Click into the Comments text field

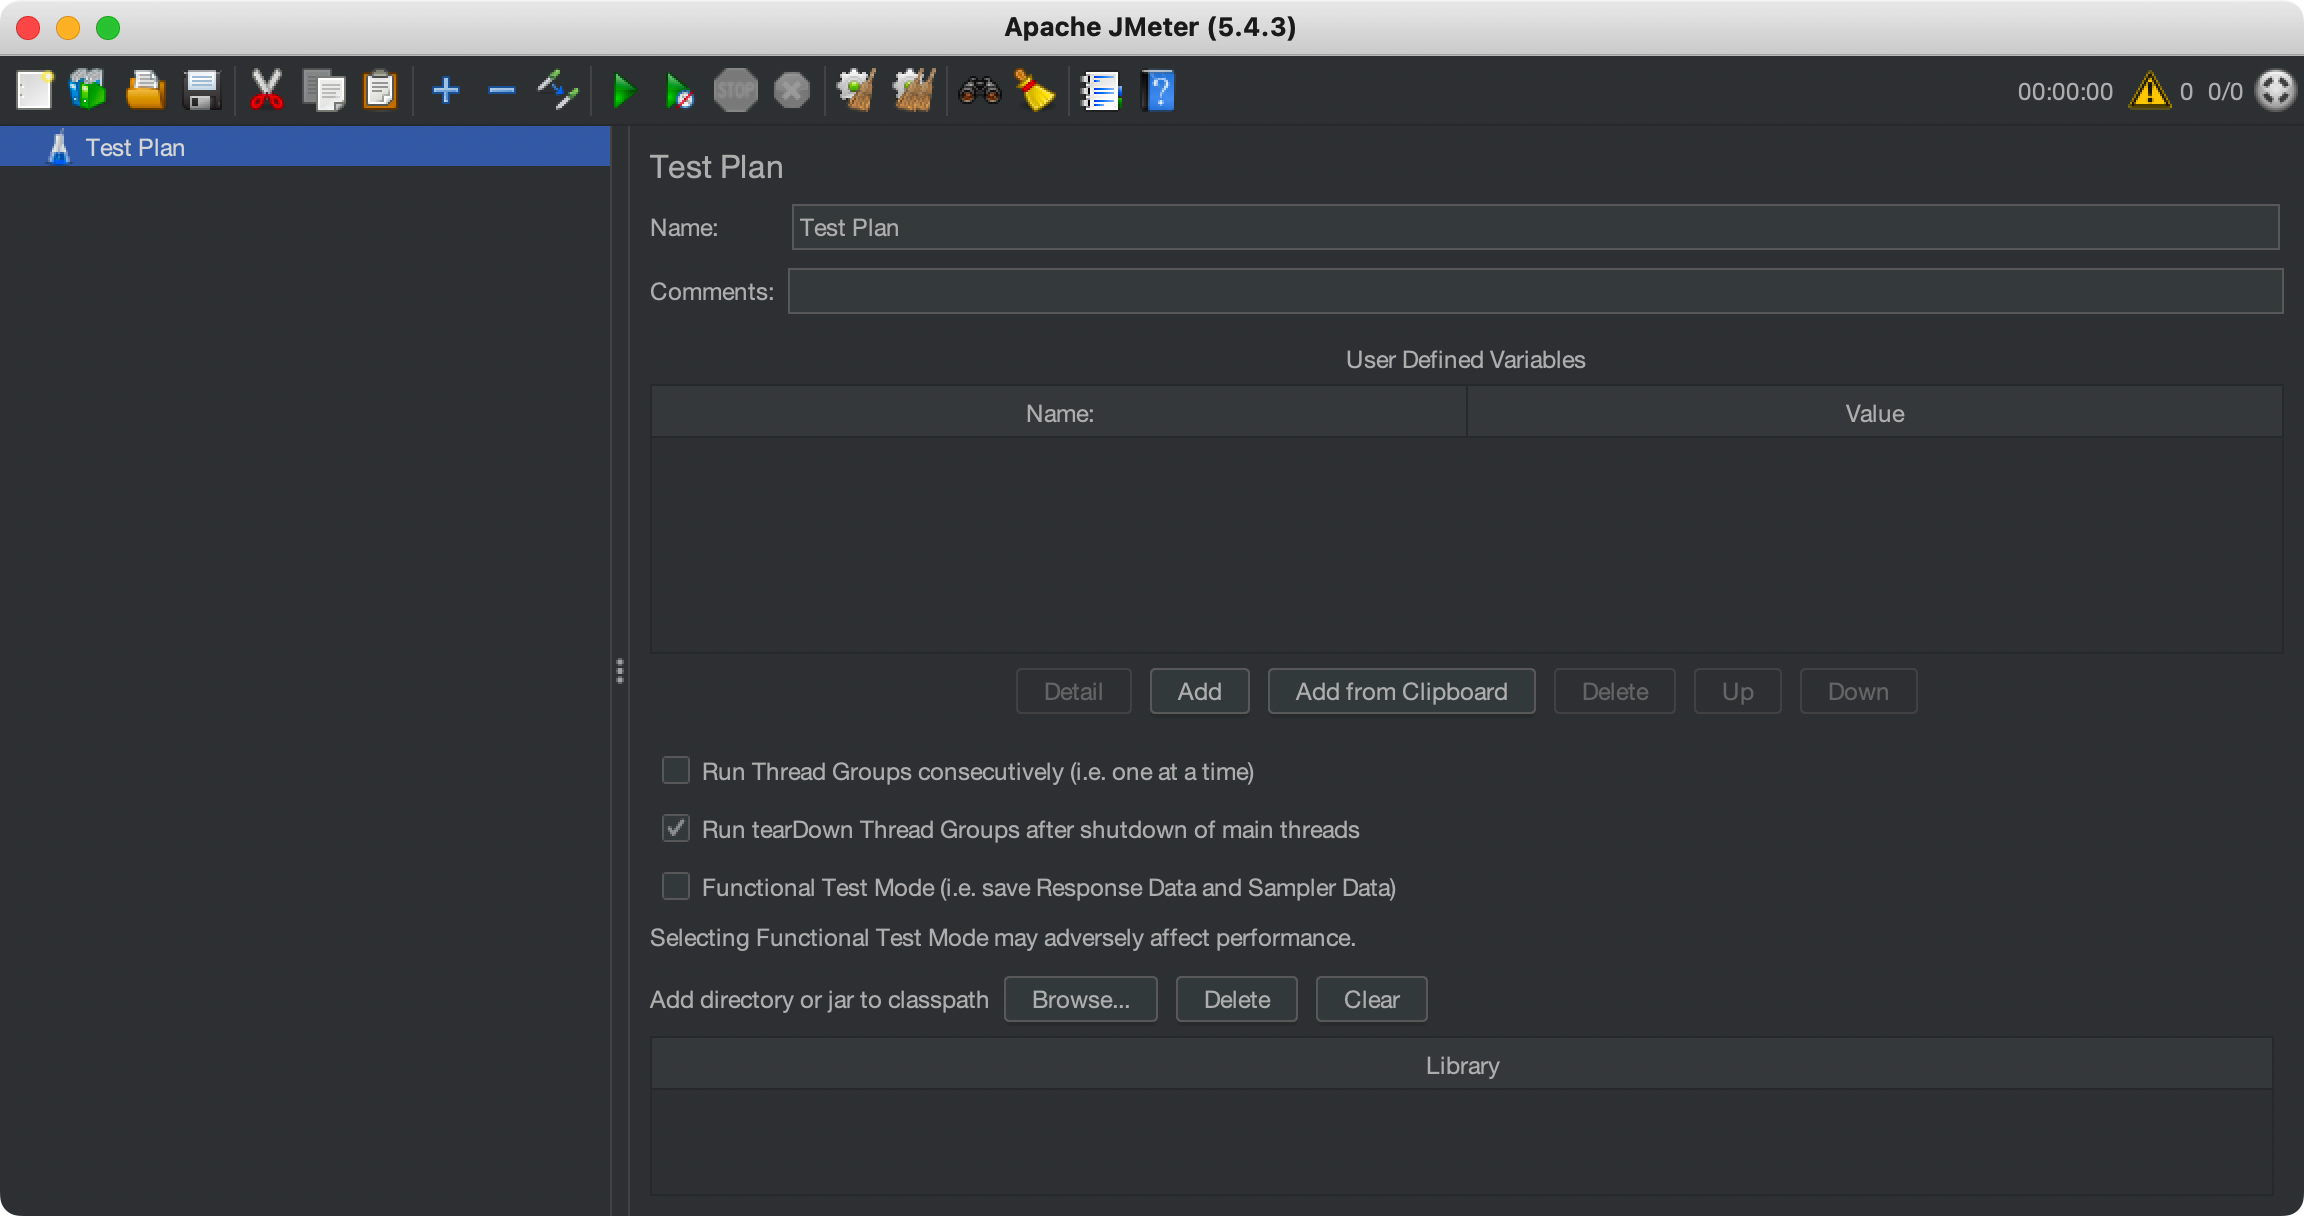(x=1535, y=291)
